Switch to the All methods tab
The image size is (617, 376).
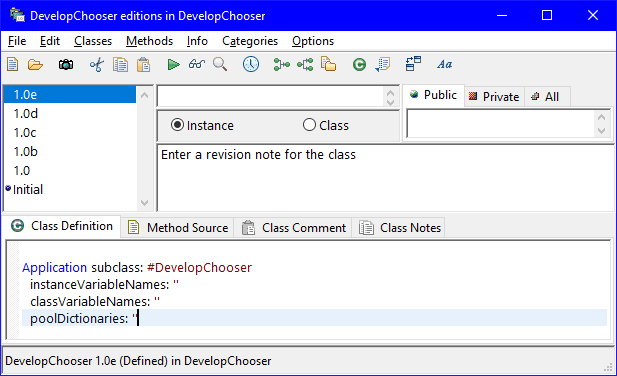tap(547, 97)
